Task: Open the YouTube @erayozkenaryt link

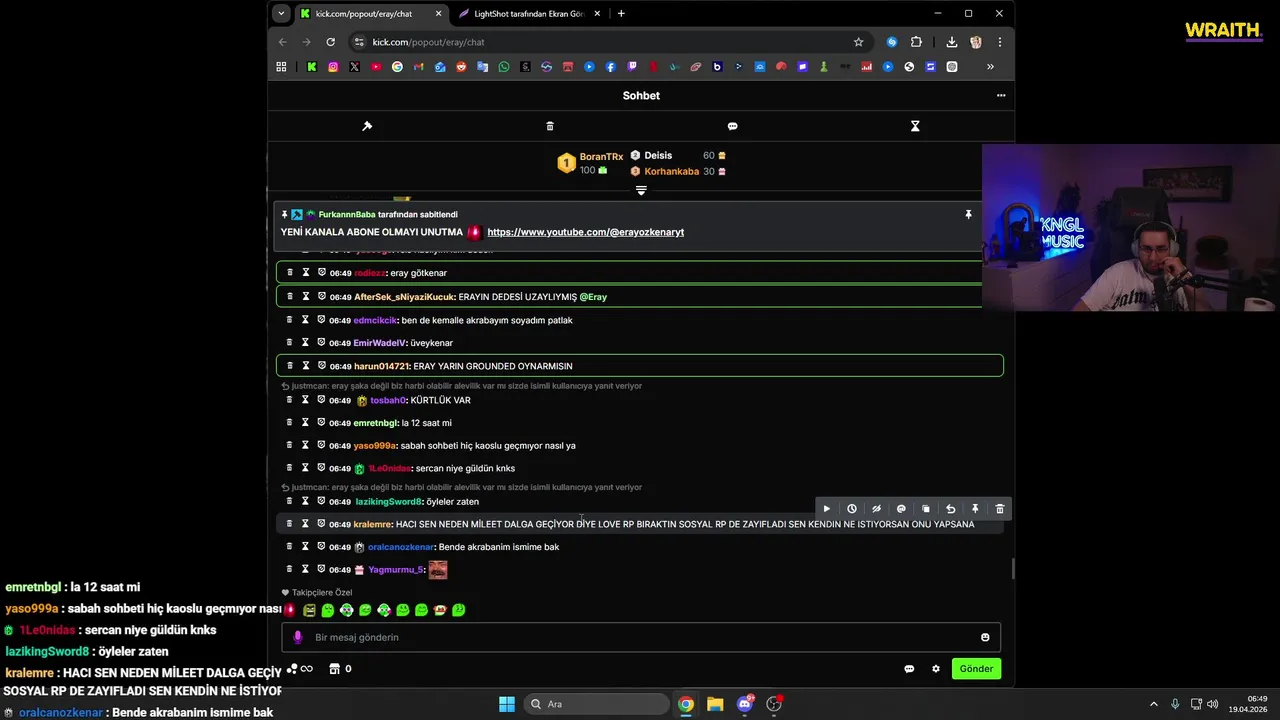Action: (586, 232)
